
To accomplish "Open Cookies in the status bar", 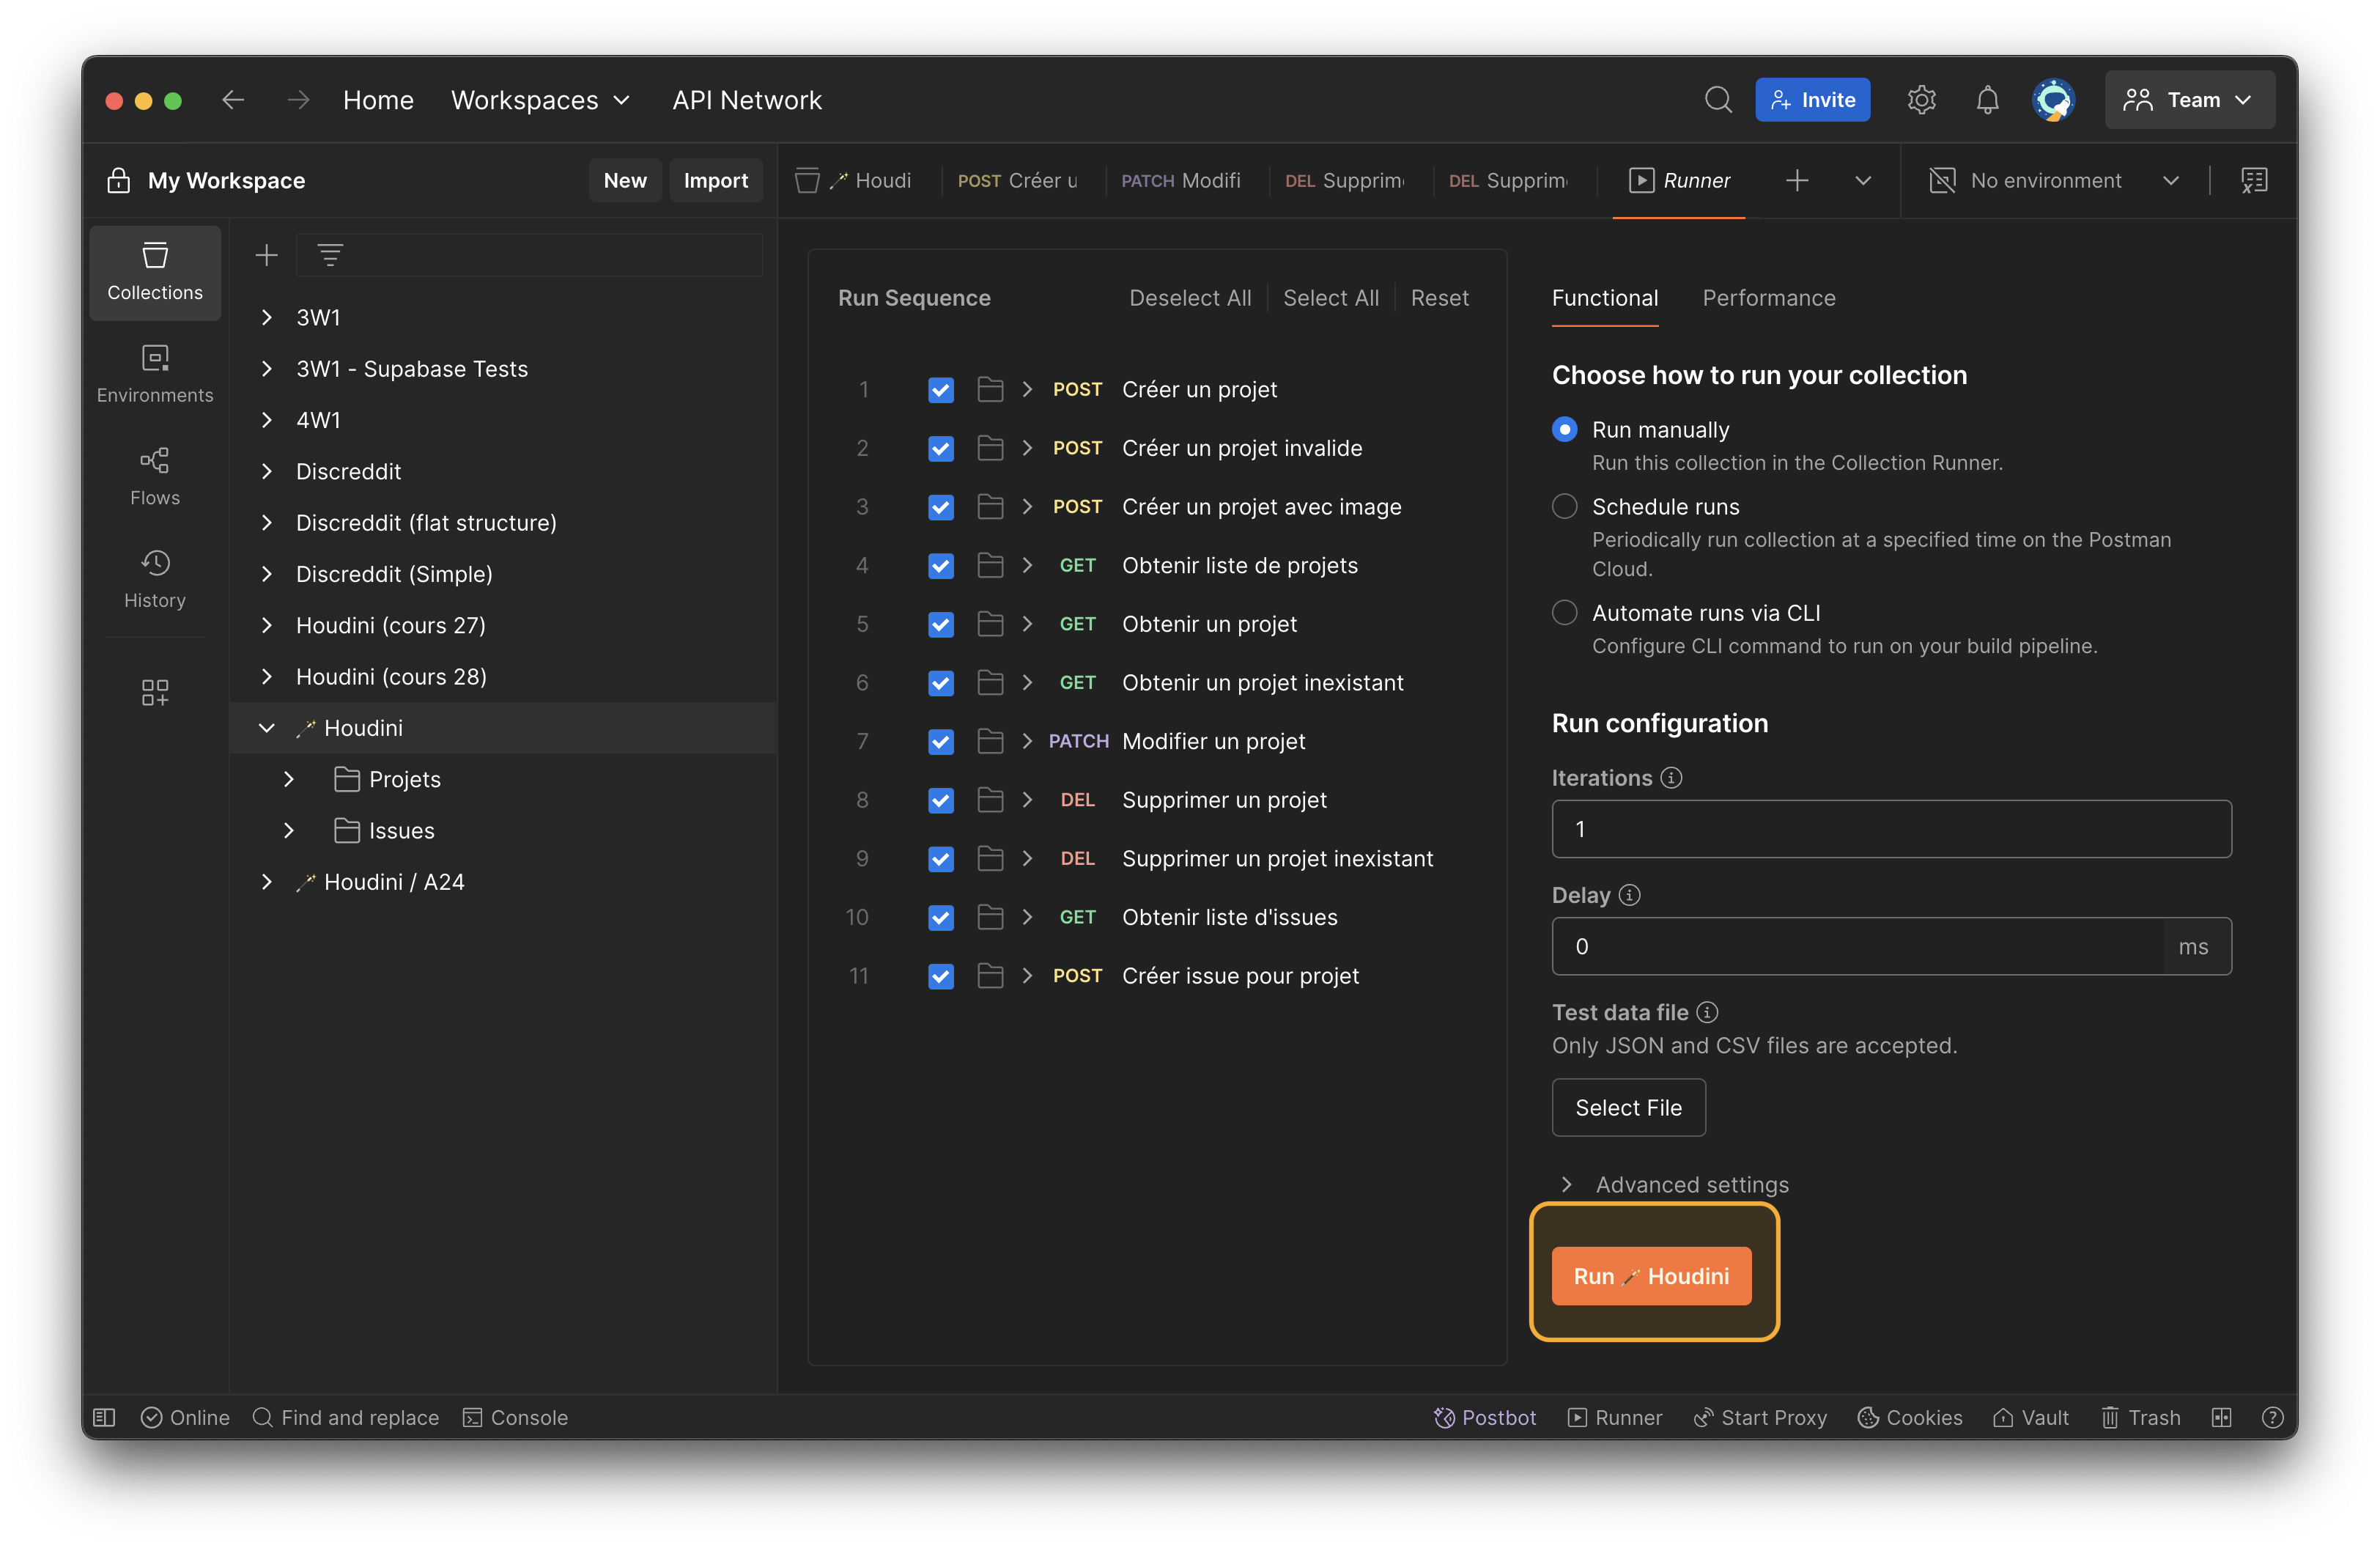I will coord(1910,1417).
